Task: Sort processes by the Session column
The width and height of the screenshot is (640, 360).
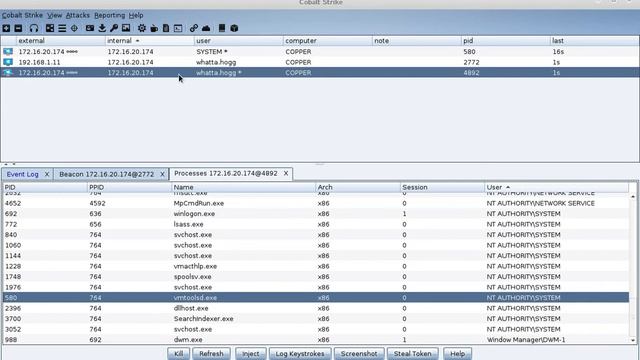Action: [x=442, y=187]
